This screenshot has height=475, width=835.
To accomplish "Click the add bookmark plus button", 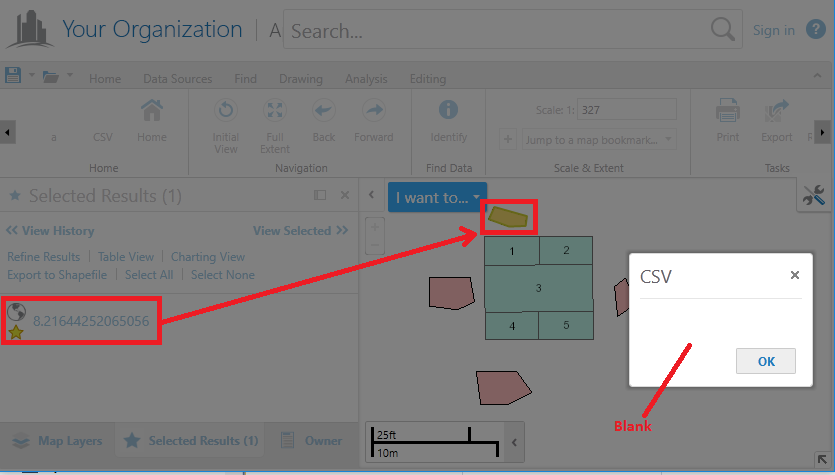I will 507,140.
